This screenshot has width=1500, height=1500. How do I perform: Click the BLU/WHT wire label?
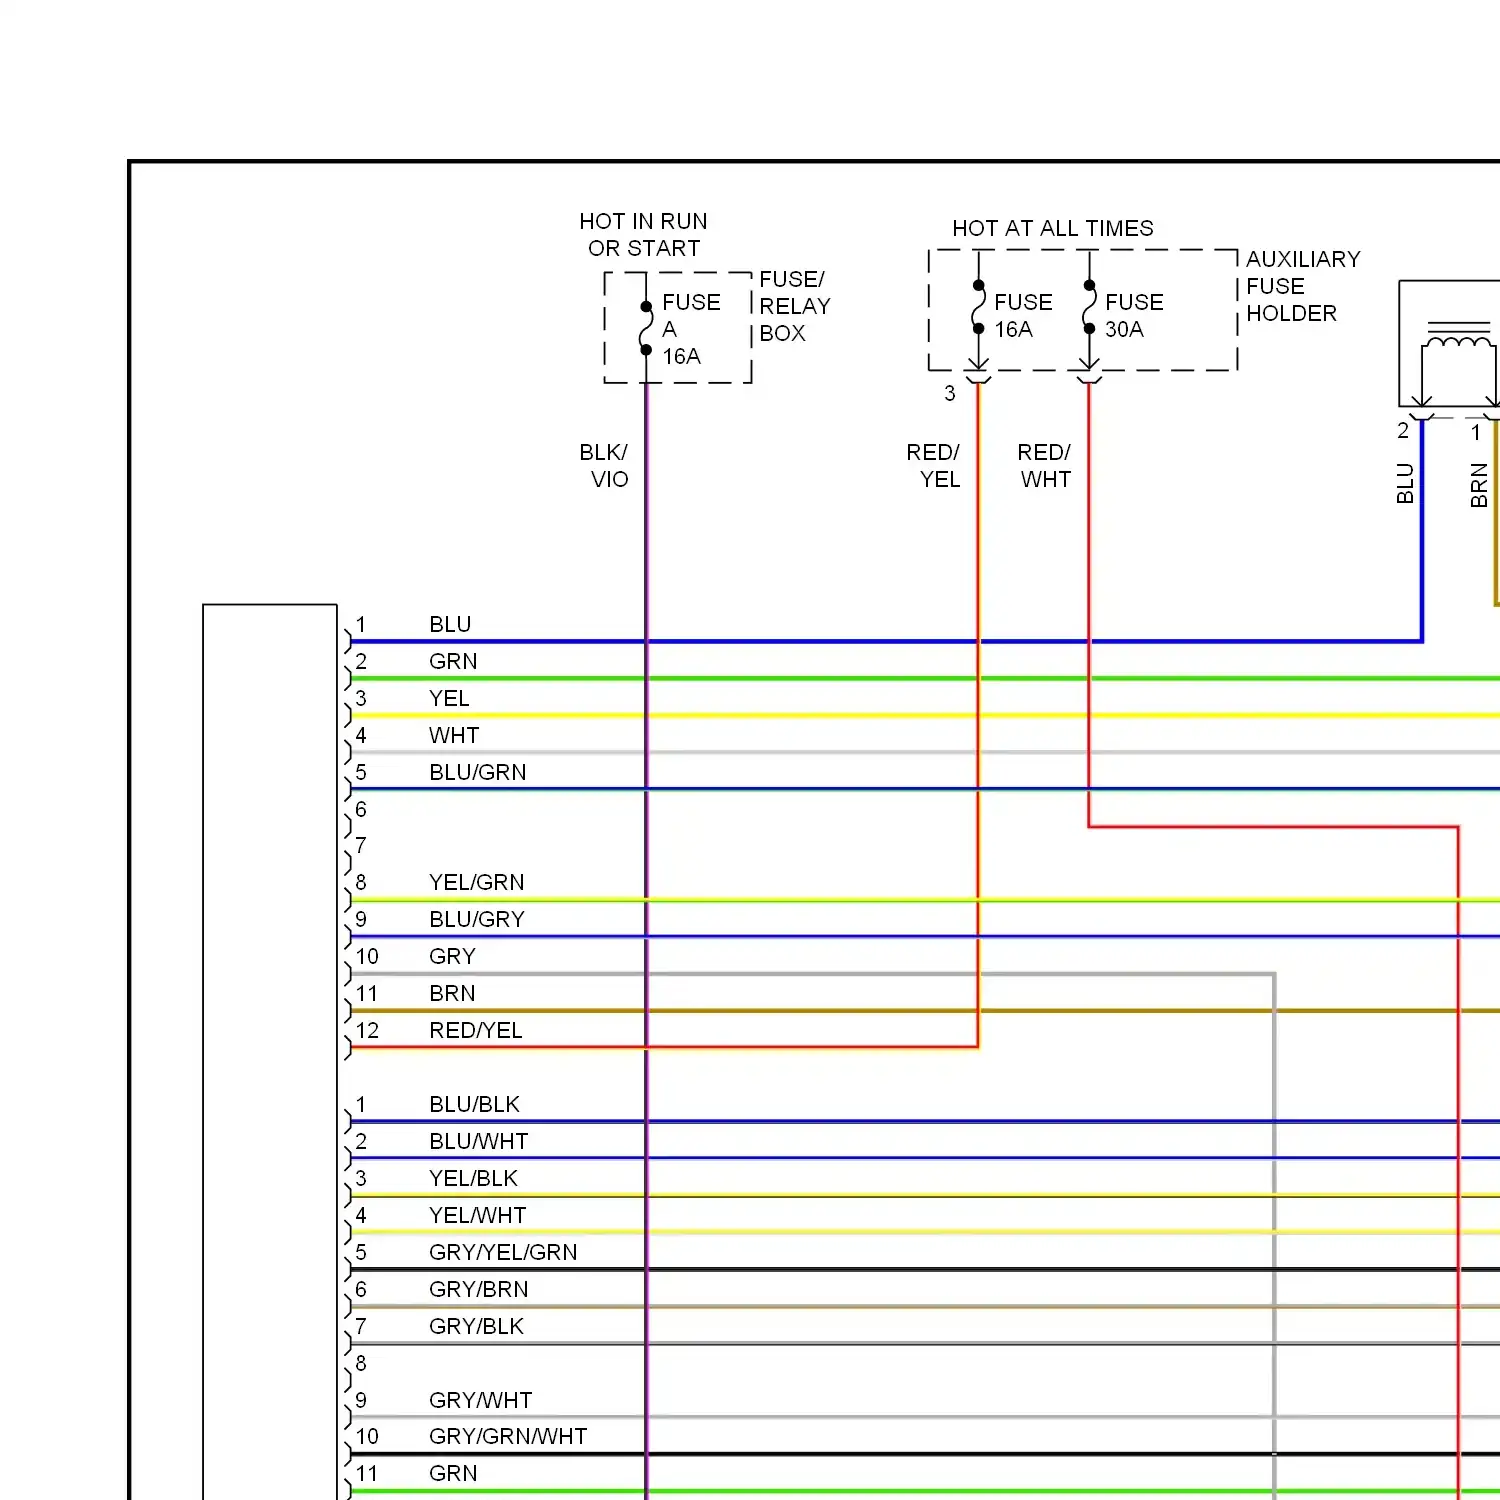pyautogui.click(x=478, y=1141)
